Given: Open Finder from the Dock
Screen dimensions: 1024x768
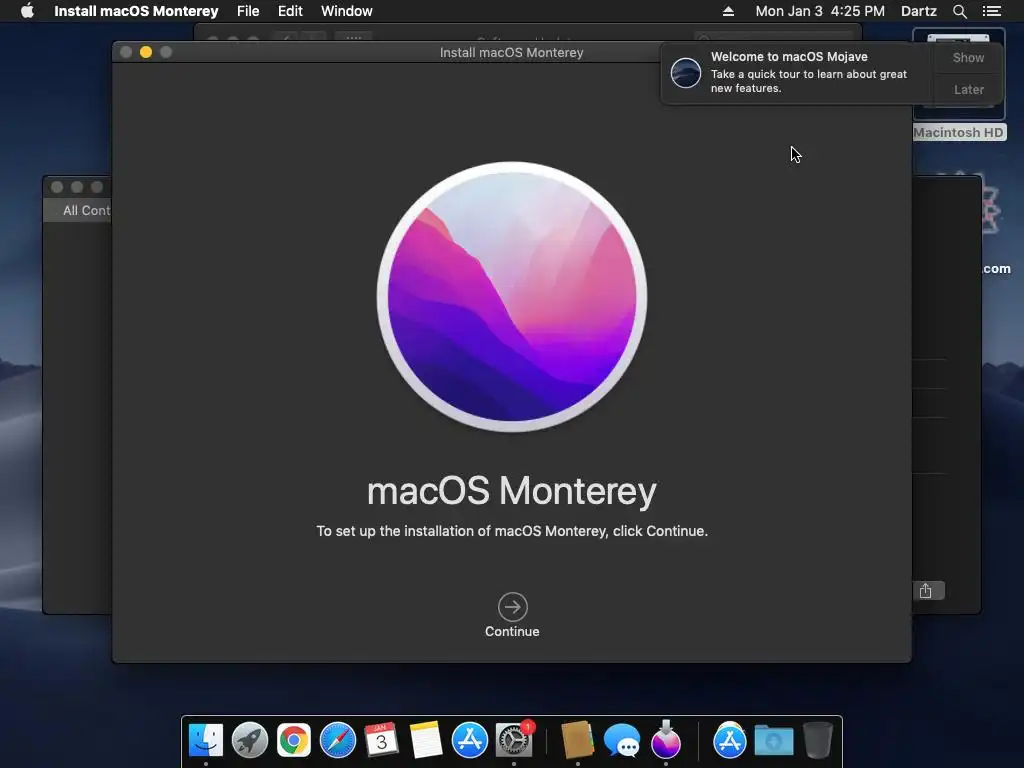Looking at the screenshot, I should pyautogui.click(x=206, y=740).
